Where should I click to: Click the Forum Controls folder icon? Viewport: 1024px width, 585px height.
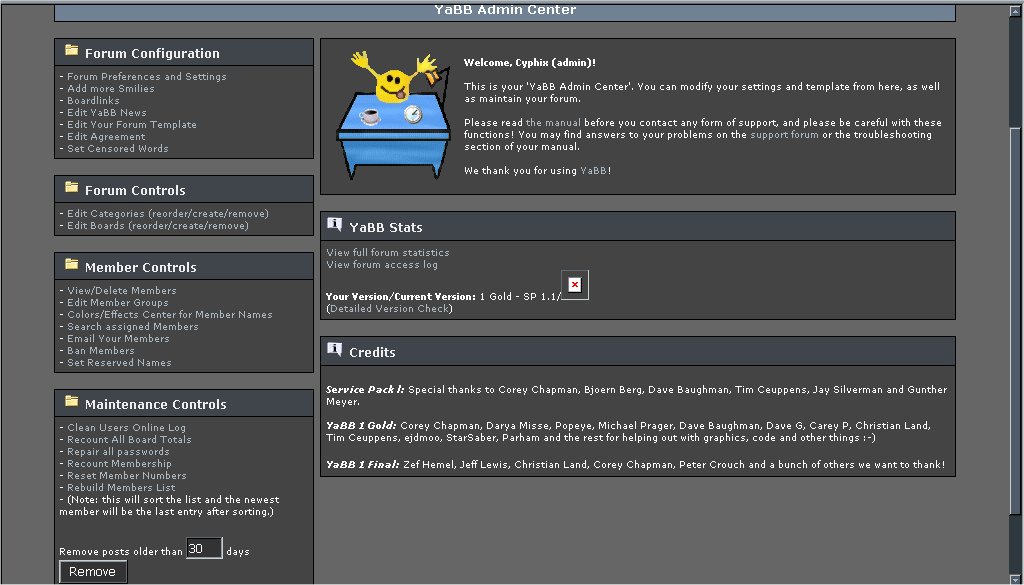click(71, 187)
